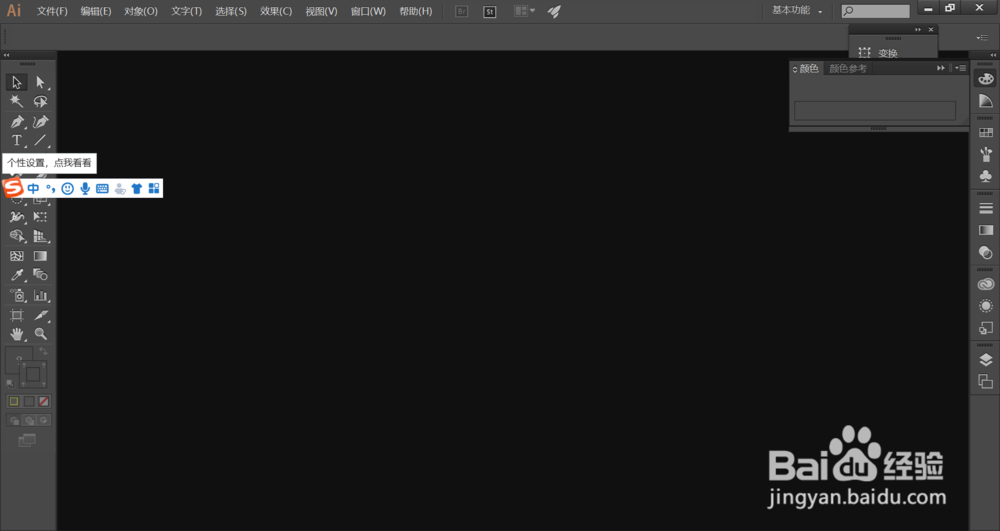The image size is (1000, 531).
Task: Switch to the 颜色 panel tab
Action: (806, 69)
